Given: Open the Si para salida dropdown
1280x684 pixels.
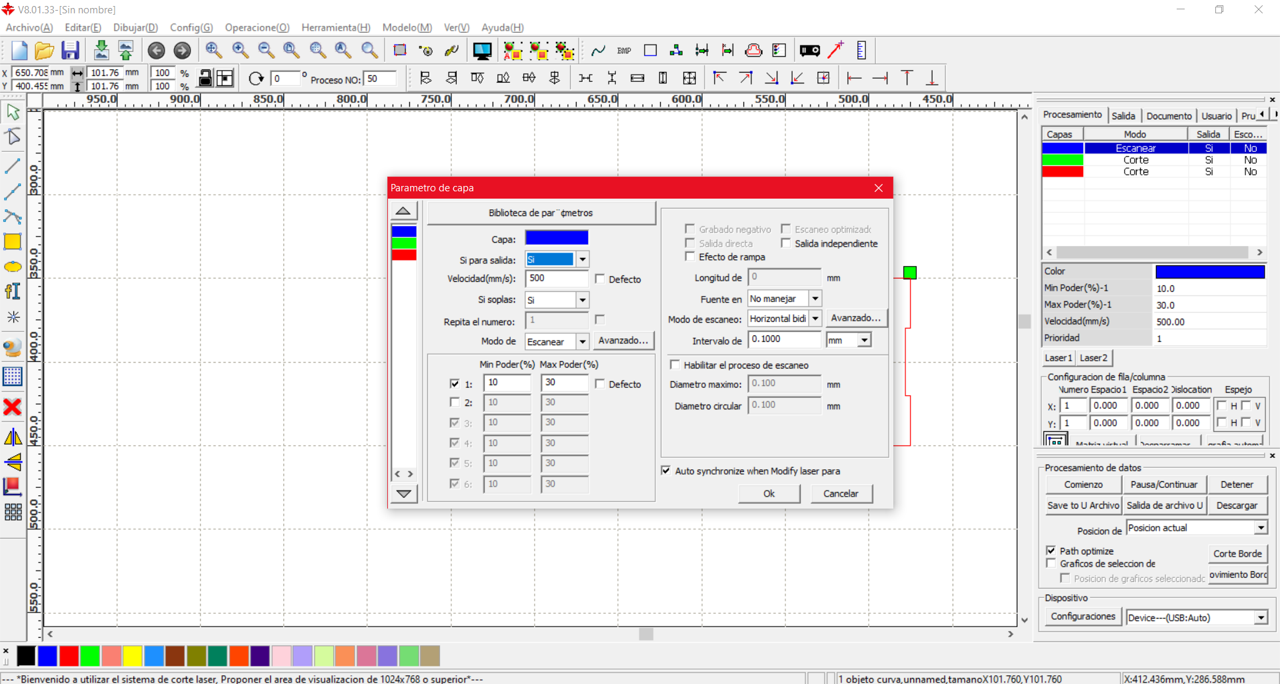Looking at the screenshot, I should coord(582,259).
